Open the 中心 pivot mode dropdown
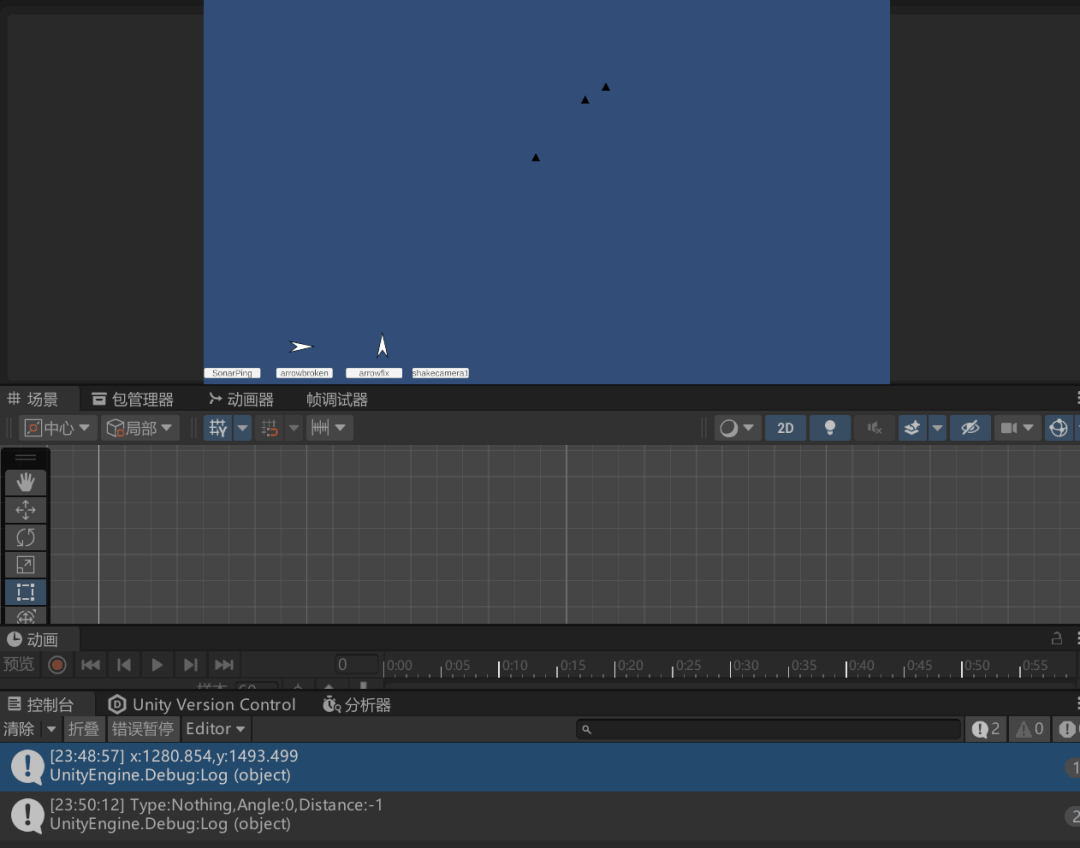This screenshot has height=848, width=1080. tap(57, 428)
